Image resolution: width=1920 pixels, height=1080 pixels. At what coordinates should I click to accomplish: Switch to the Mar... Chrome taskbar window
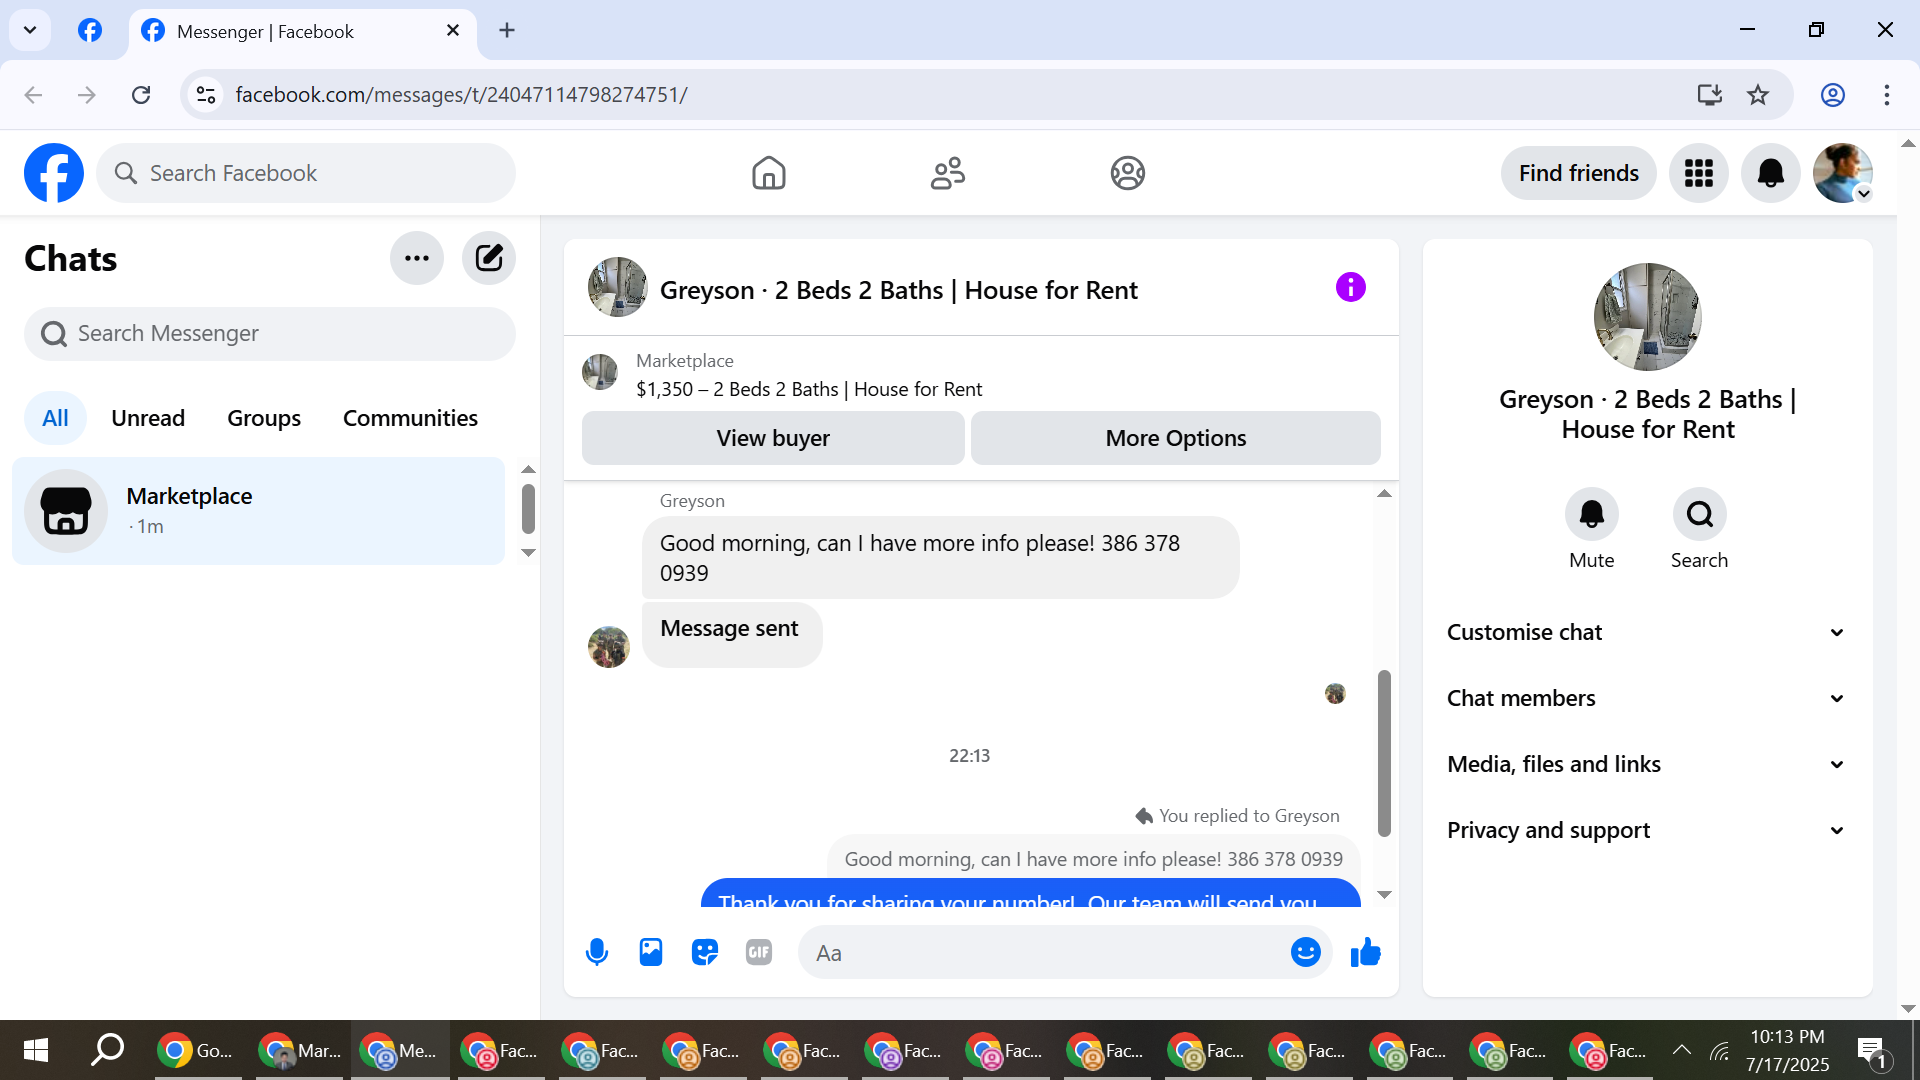point(300,1050)
